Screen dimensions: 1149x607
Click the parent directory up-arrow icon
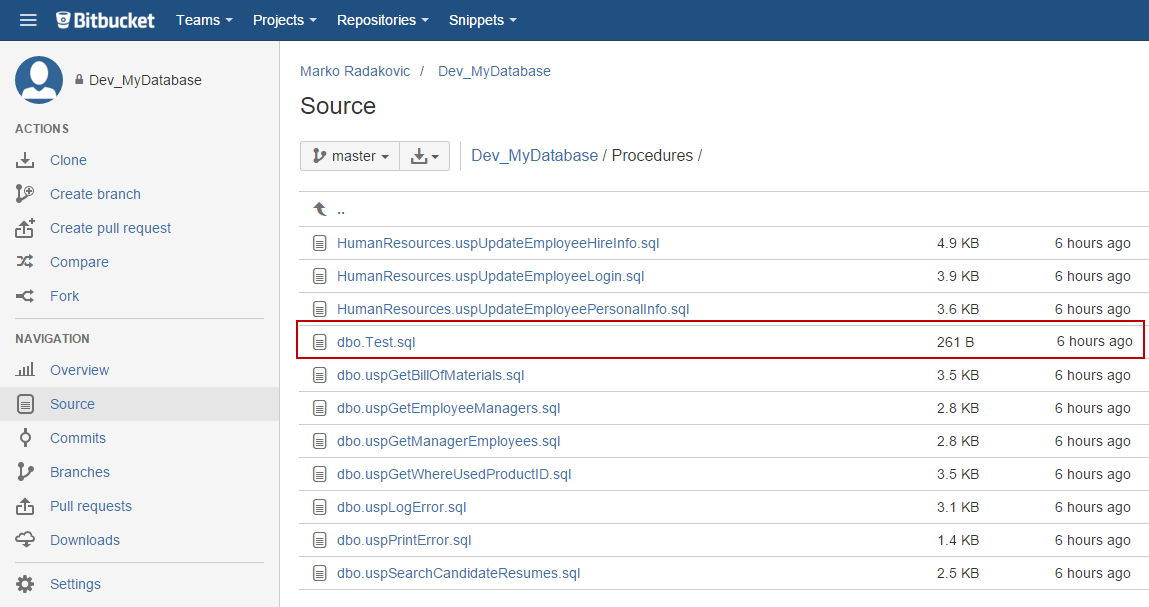pos(320,209)
